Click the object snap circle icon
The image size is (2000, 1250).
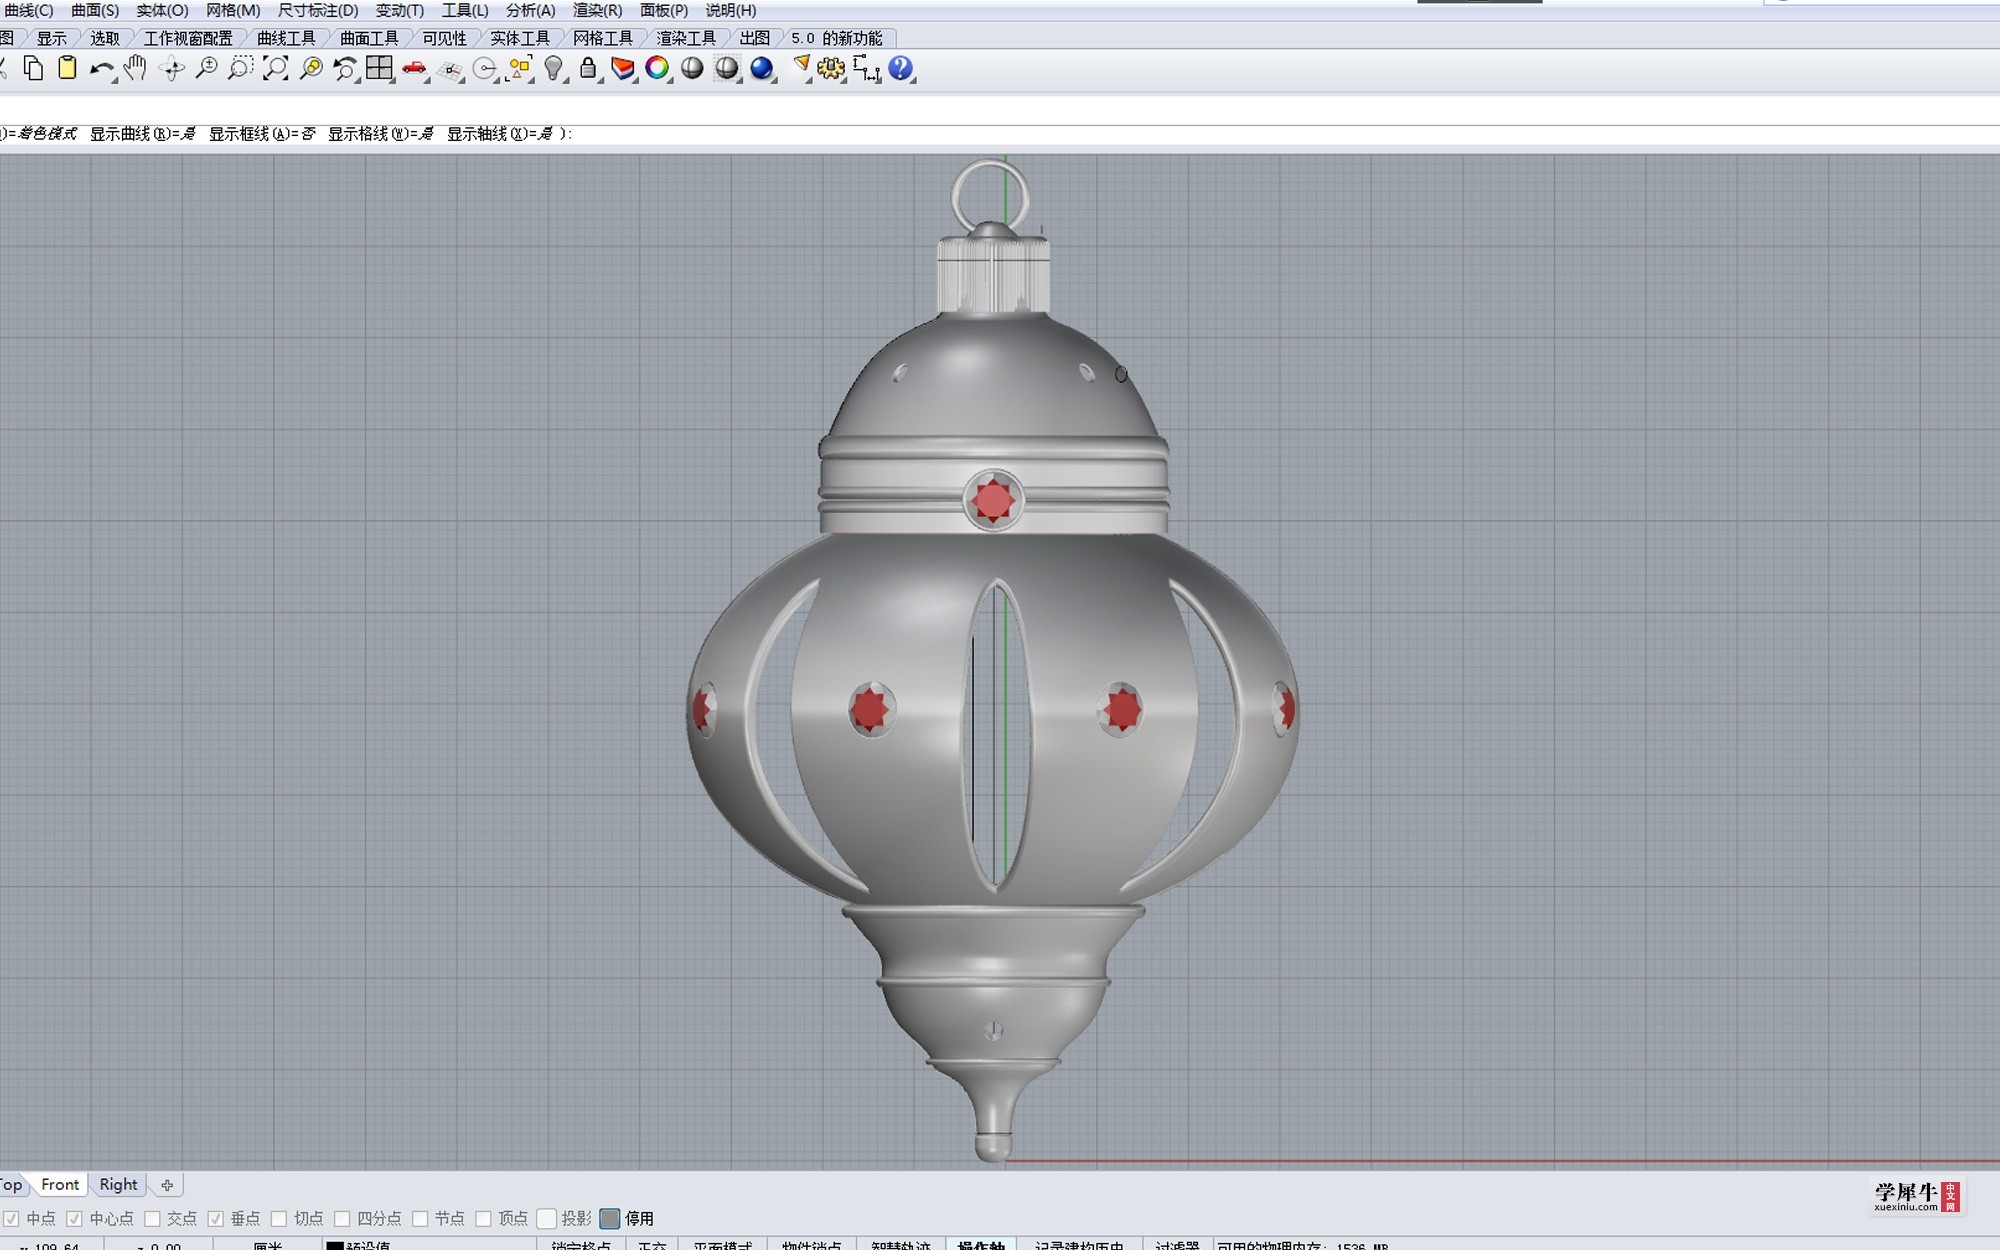[485, 68]
